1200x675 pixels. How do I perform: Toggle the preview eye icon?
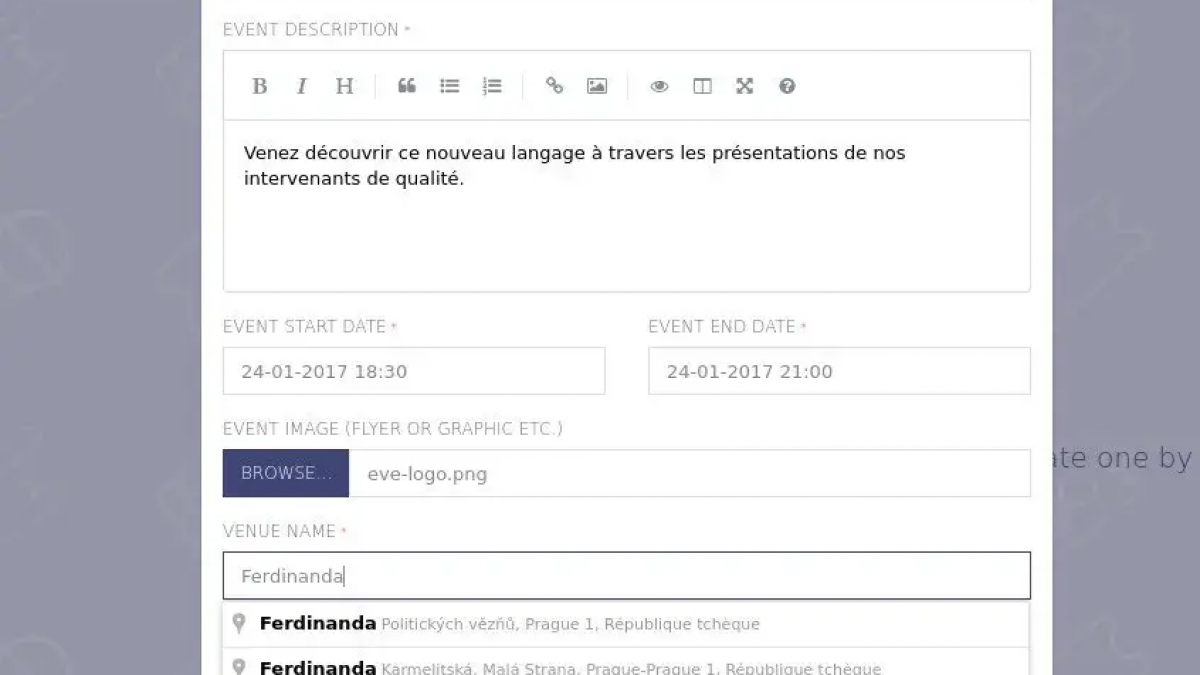click(x=659, y=86)
